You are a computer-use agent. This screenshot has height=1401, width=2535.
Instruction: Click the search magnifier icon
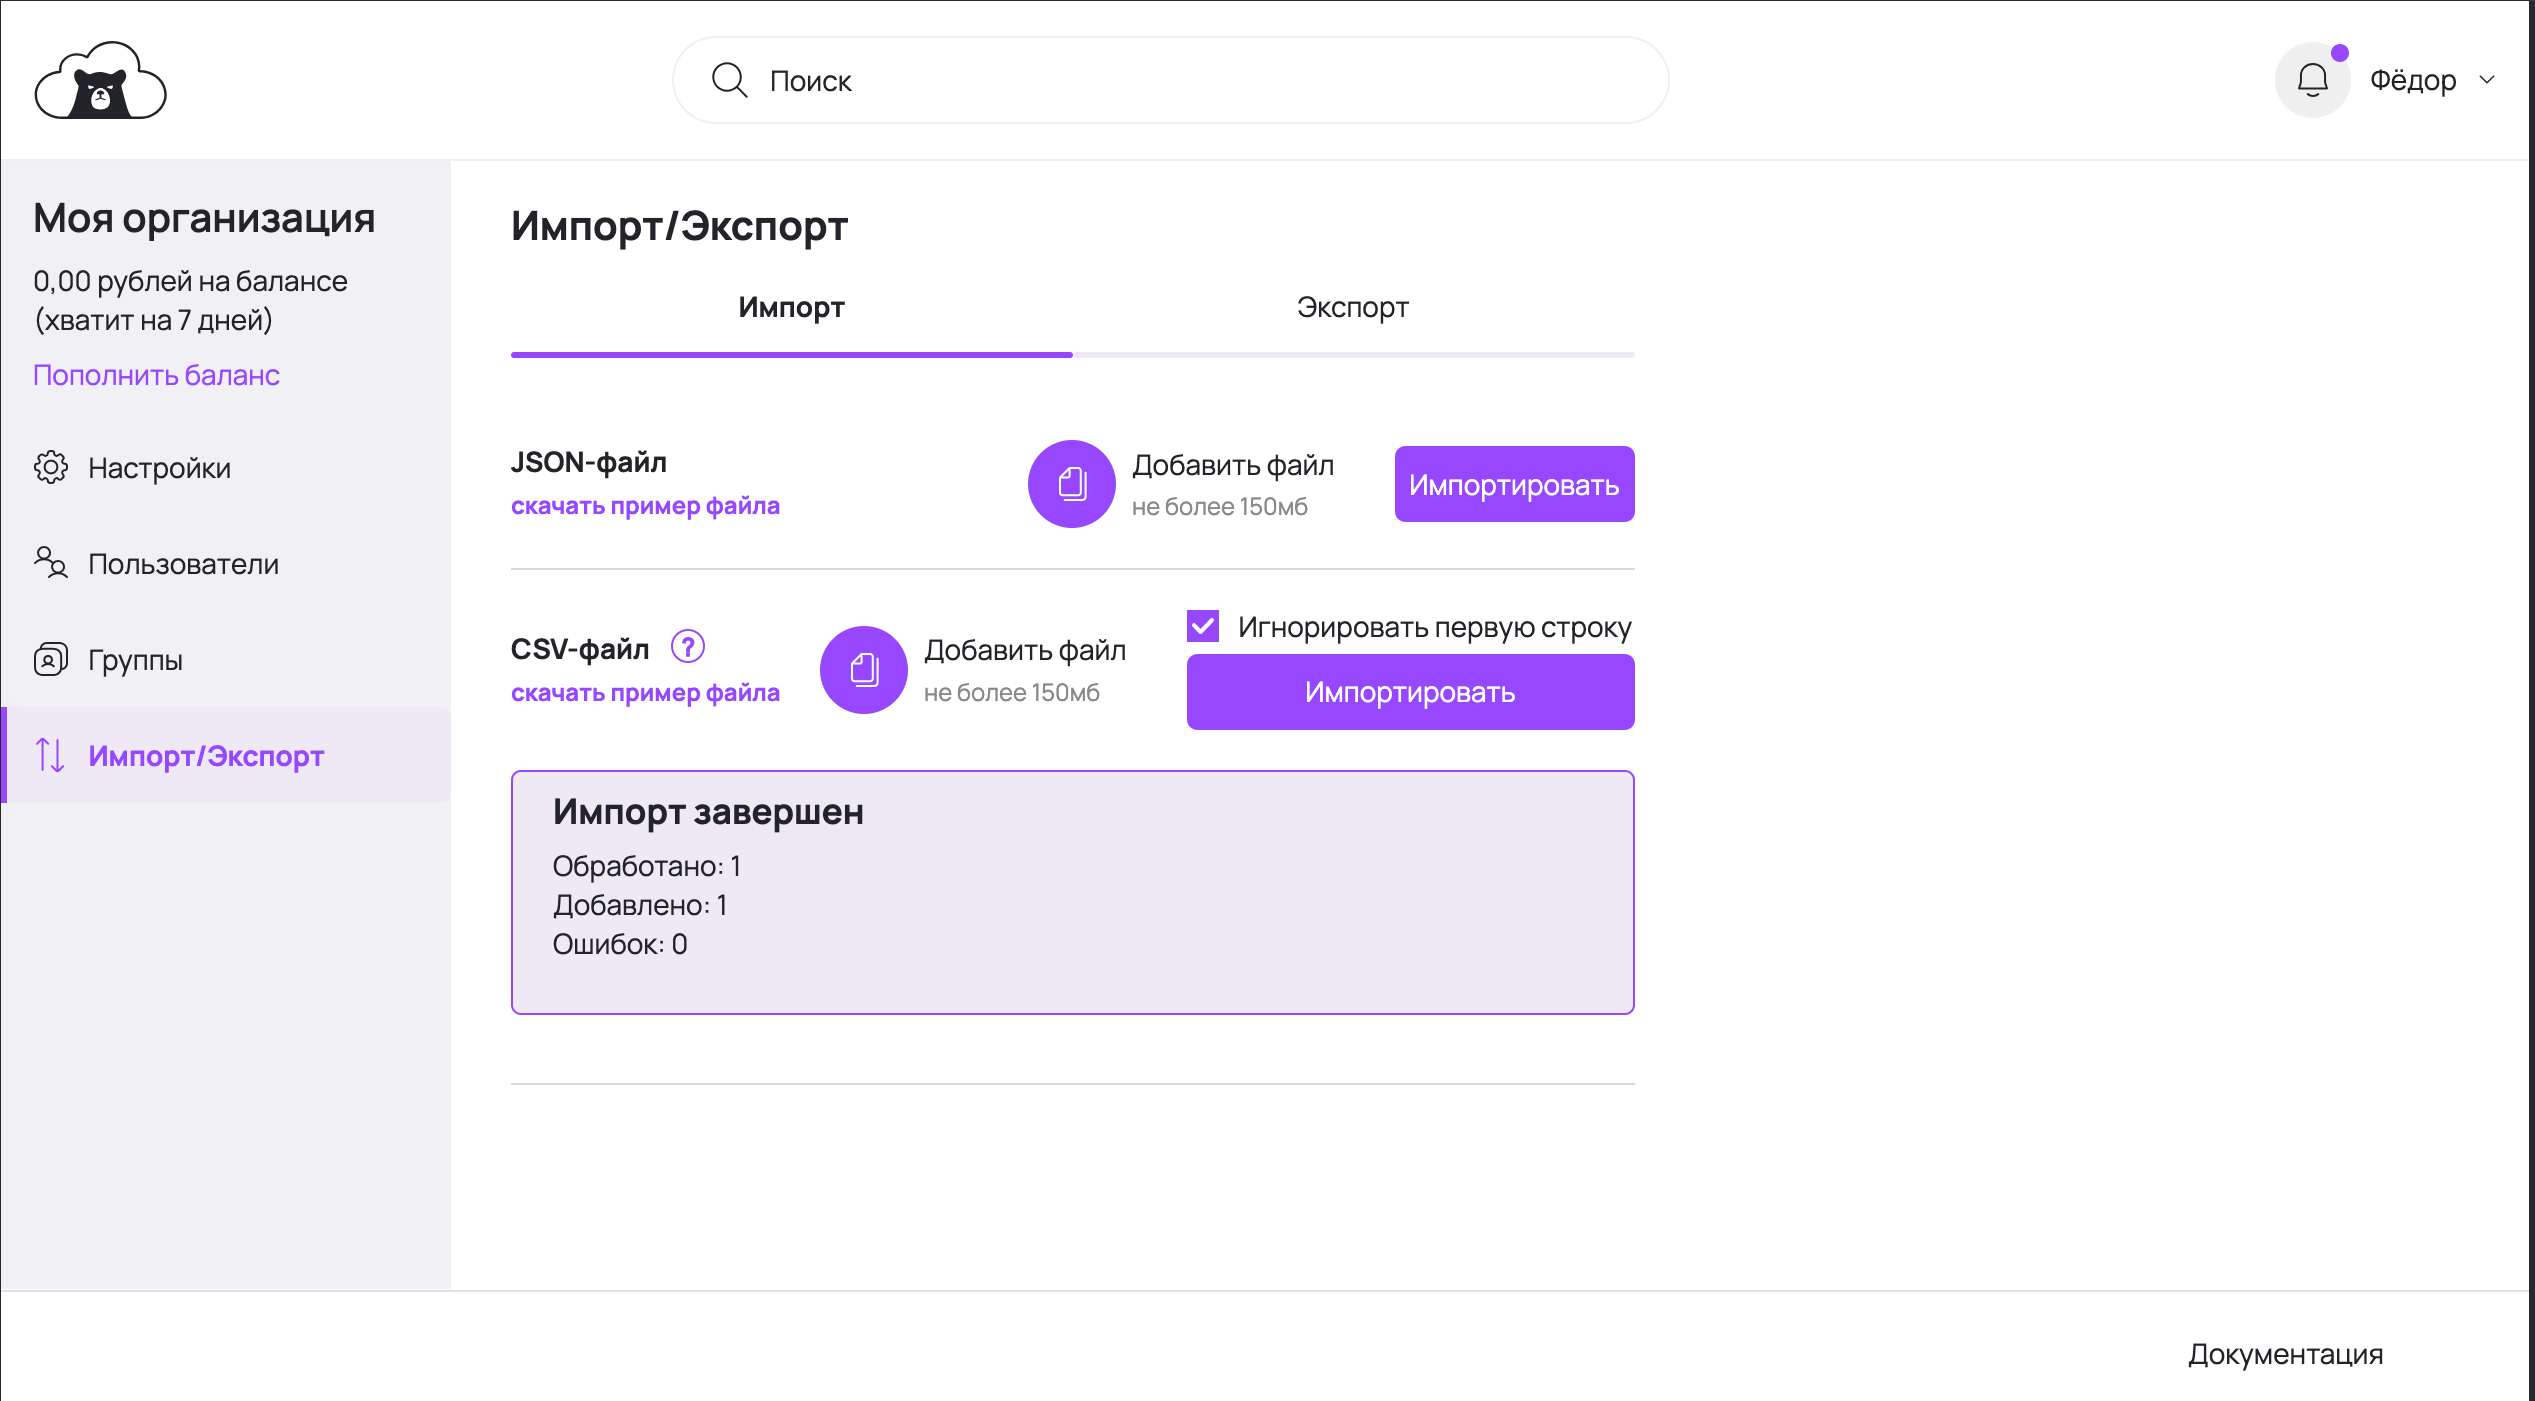[729, 80]
